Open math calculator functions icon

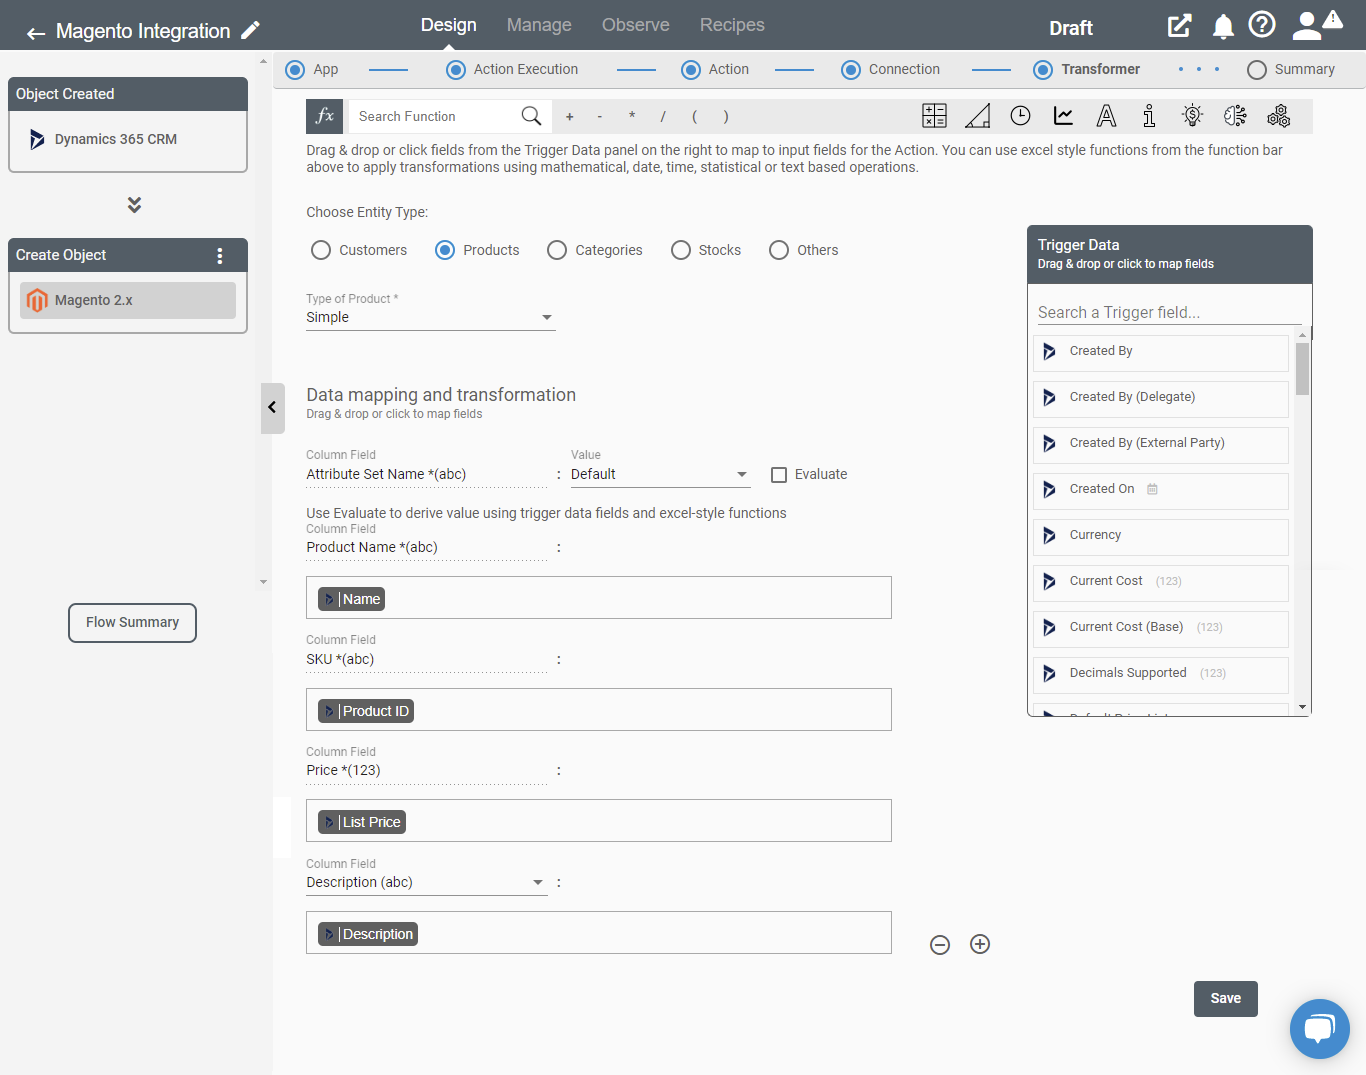point(934,116)
